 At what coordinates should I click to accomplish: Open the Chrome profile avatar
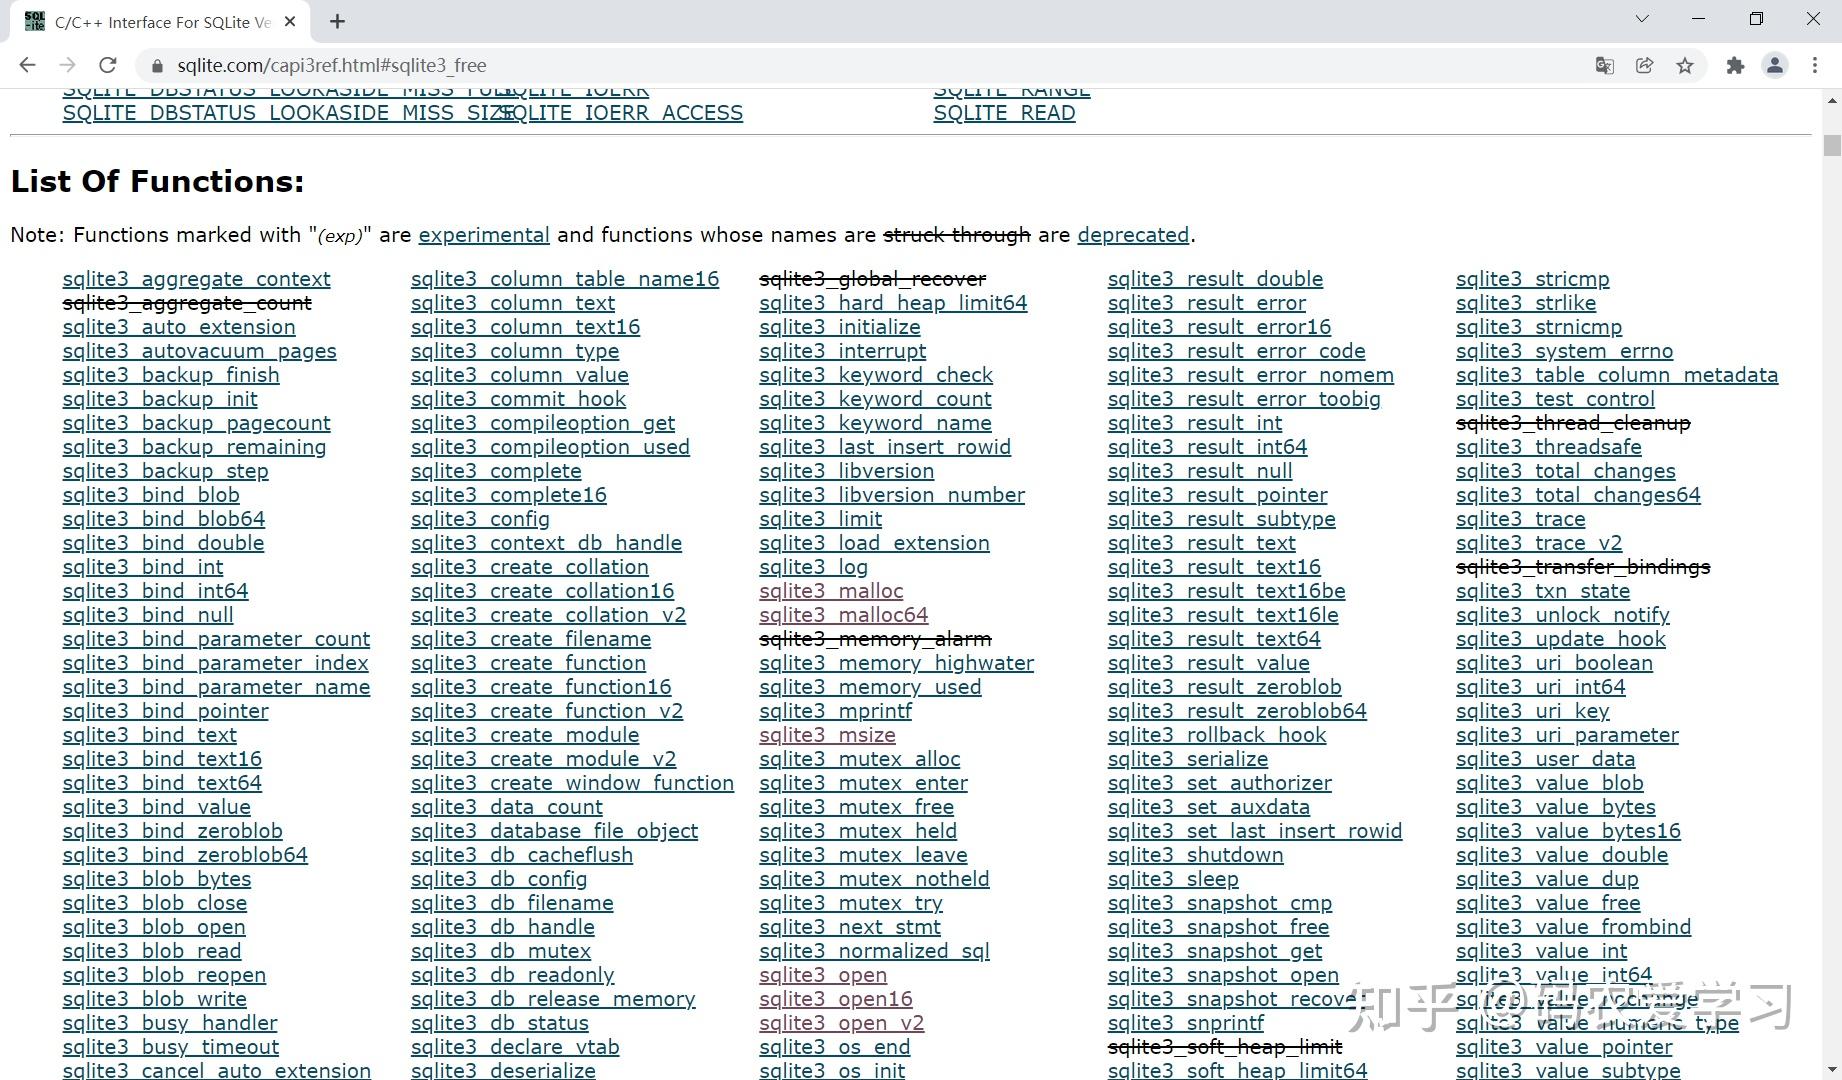coord(1775,65)
